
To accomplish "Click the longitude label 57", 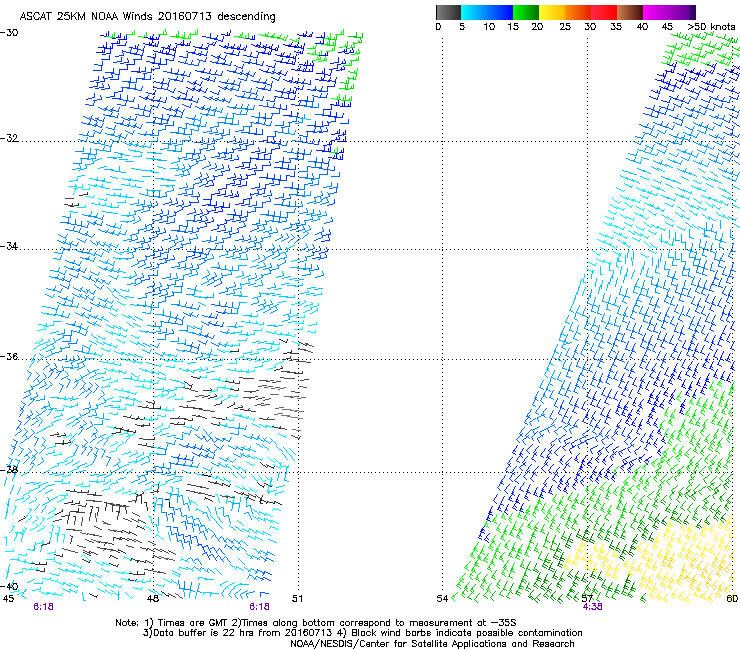I will coord(587,599).
